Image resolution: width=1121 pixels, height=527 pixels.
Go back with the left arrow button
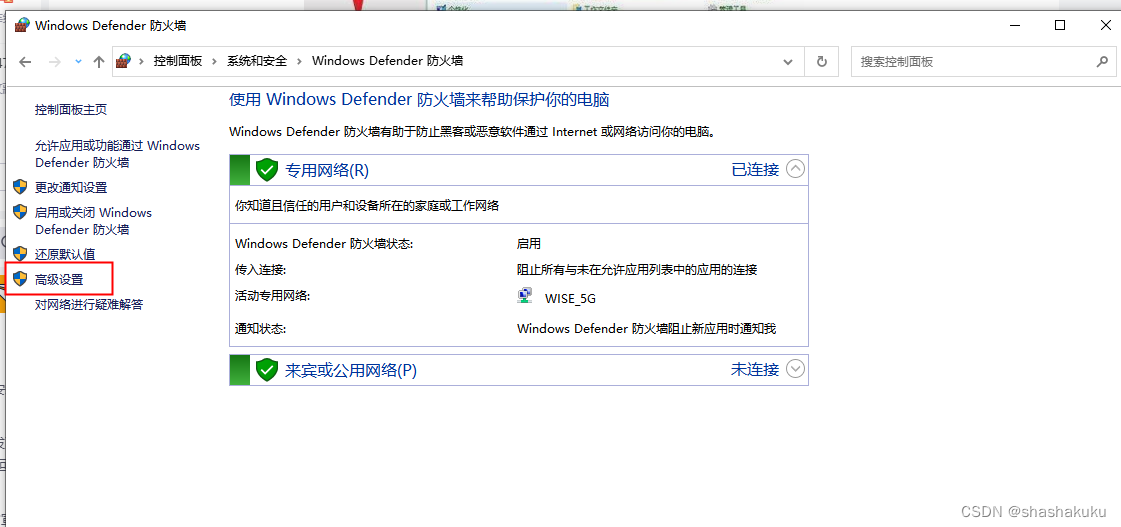(x=25, y=62)
